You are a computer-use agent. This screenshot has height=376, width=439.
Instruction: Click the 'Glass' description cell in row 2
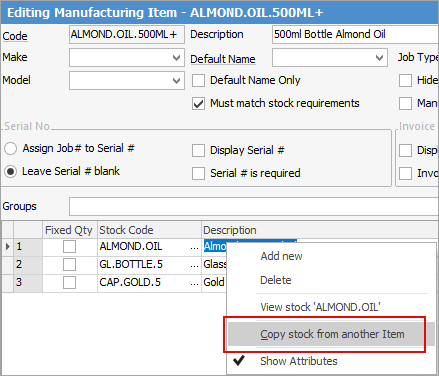[214, 265]
